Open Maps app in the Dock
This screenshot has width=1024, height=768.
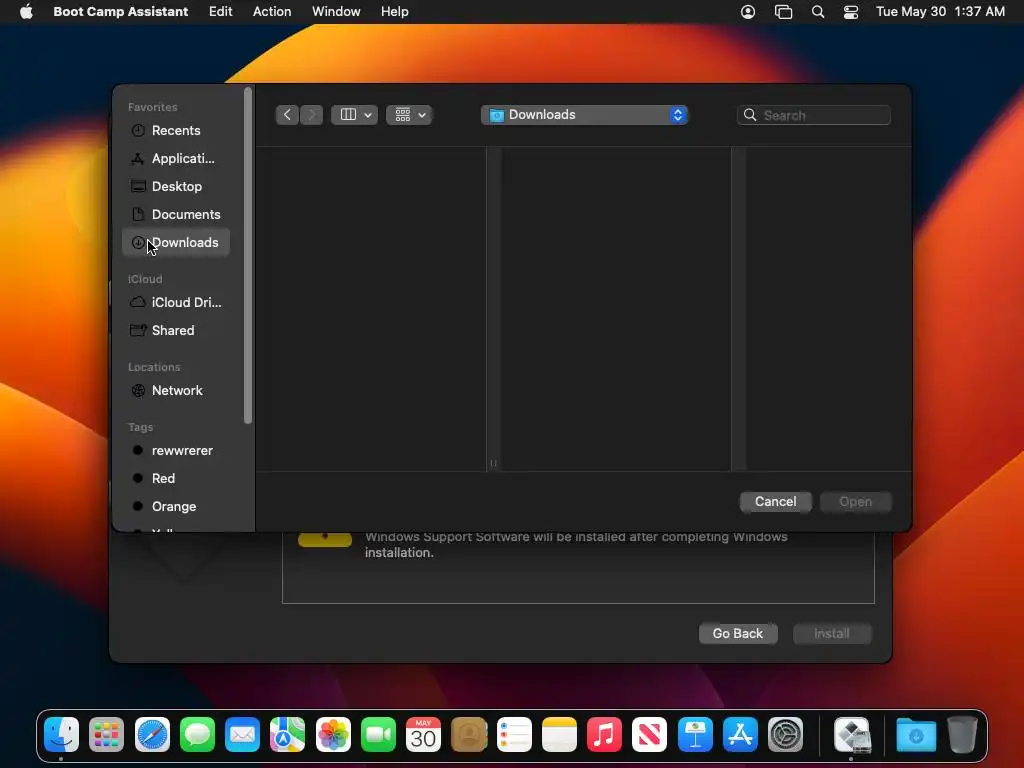tap(287, 735)
